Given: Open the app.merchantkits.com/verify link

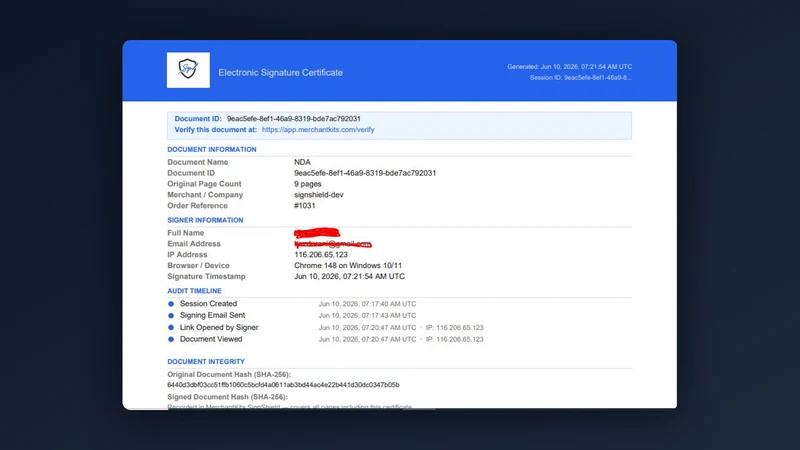Looking at the screenshot, I should [x=318, y=130].
